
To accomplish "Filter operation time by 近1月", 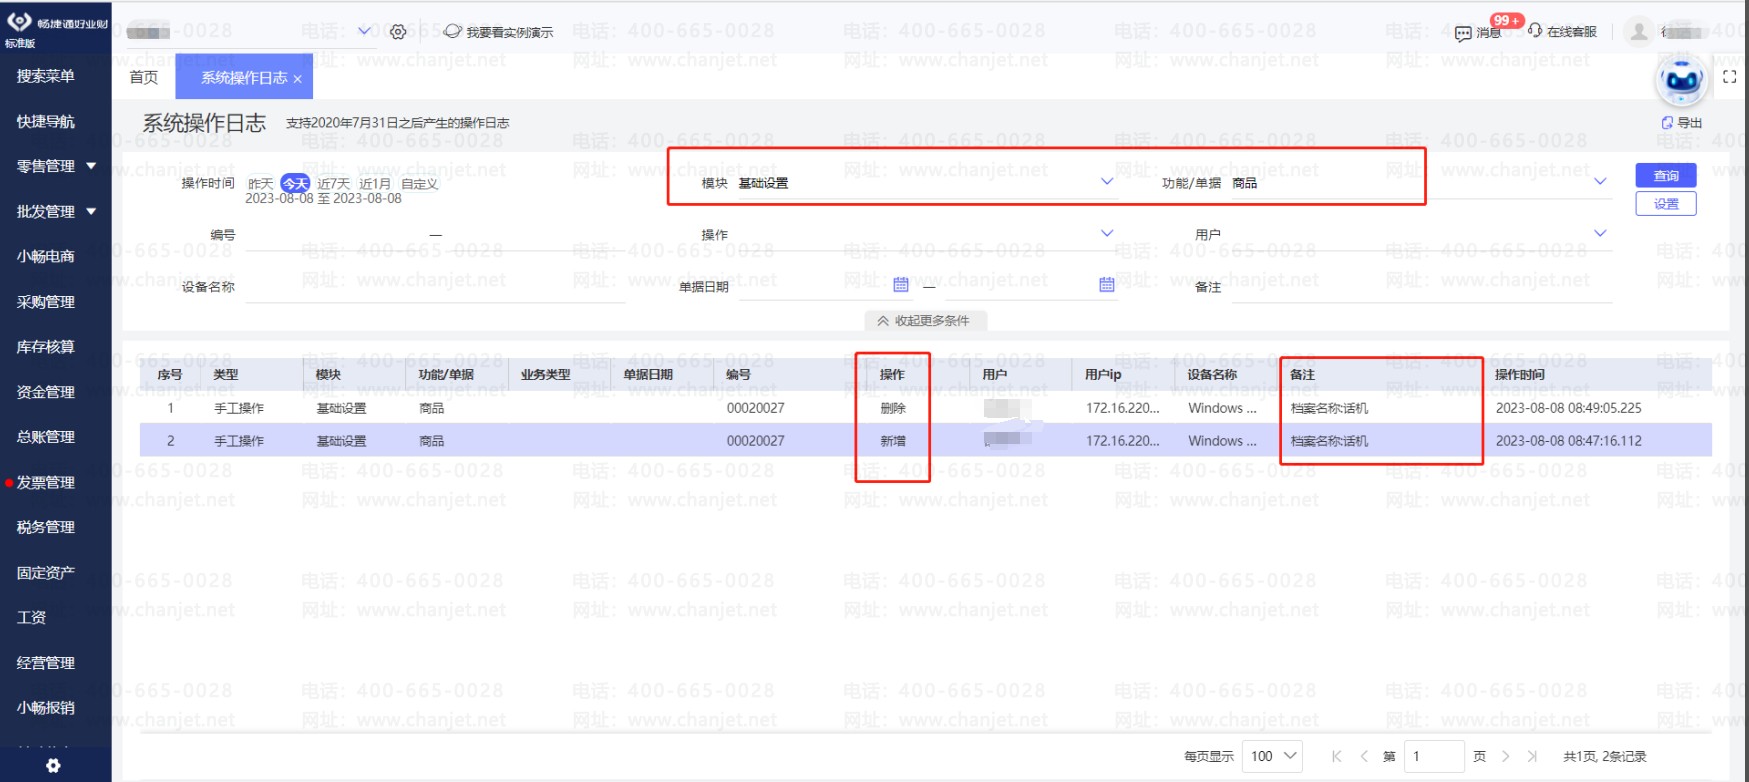I will point(375,183).
